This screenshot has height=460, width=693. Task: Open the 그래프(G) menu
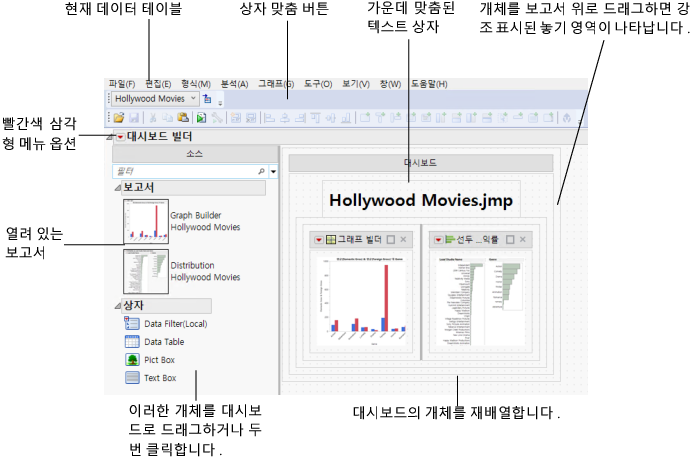[276, 84]
